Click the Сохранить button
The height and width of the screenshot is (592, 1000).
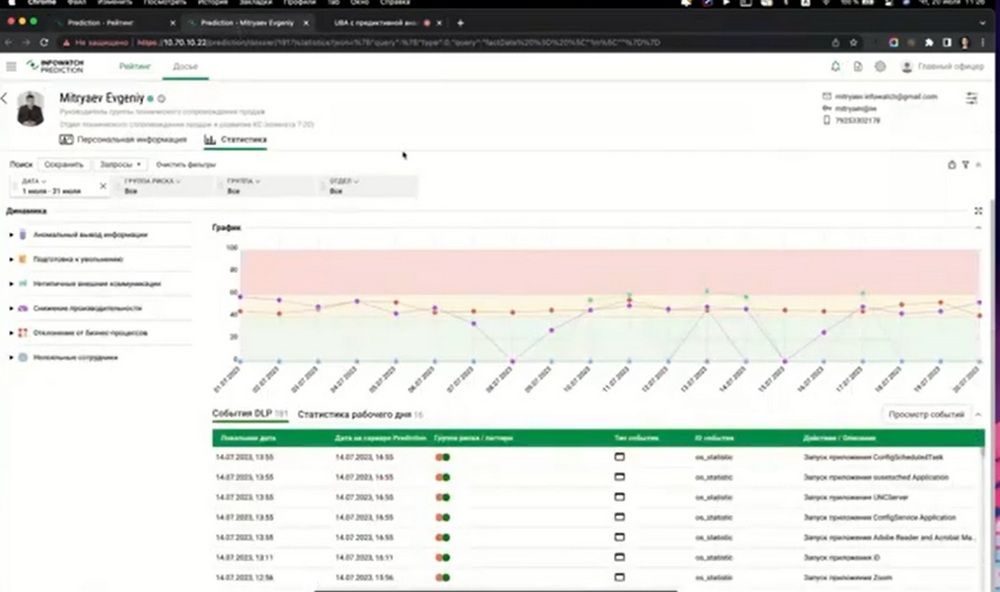pos(64,165)
